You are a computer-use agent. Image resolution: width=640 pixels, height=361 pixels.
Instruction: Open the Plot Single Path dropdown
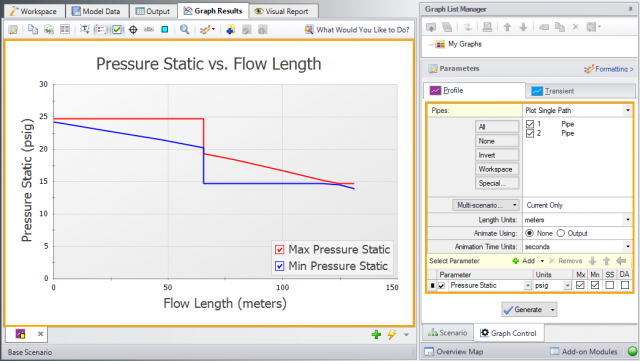coord(628,110)
